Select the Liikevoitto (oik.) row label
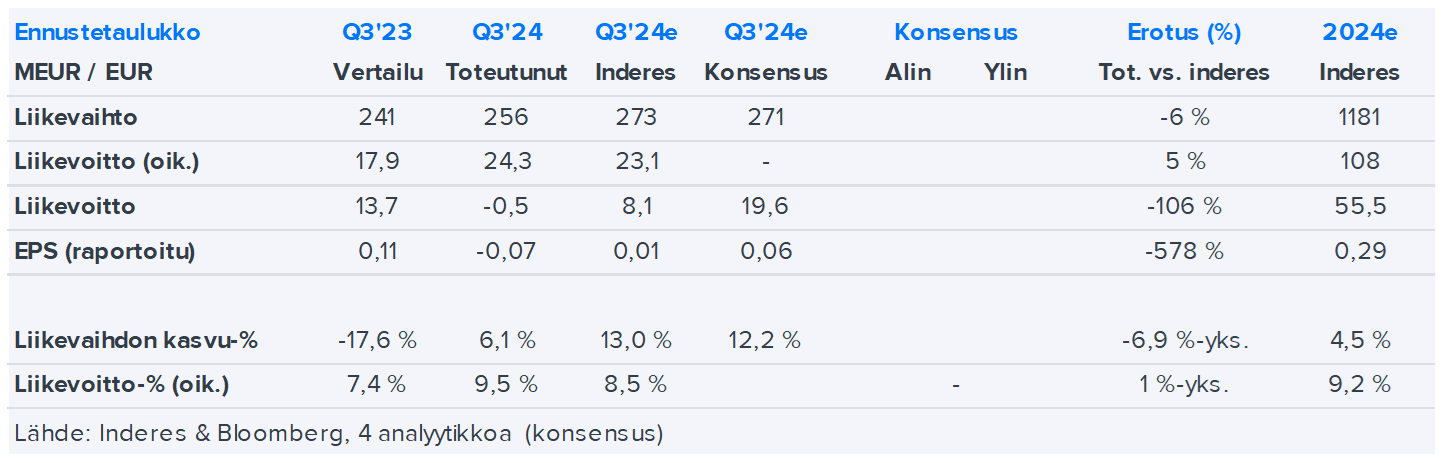The width and height of the screenshot is (1442, 463). tap(107, 161)
